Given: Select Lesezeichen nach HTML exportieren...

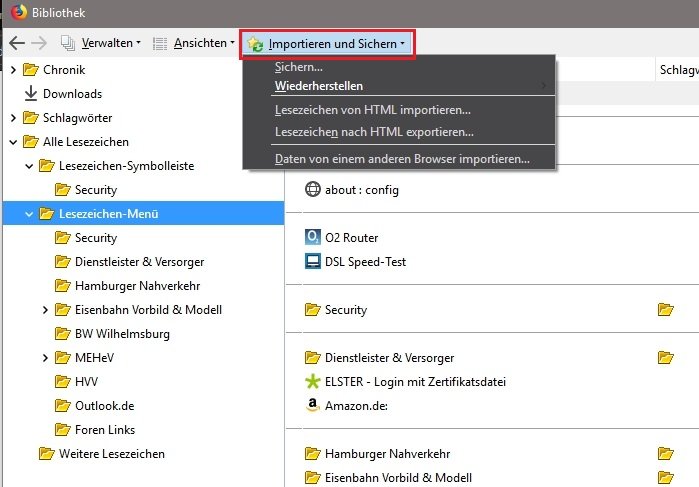Looking at the screenshot, I should (x=374, y=131).
